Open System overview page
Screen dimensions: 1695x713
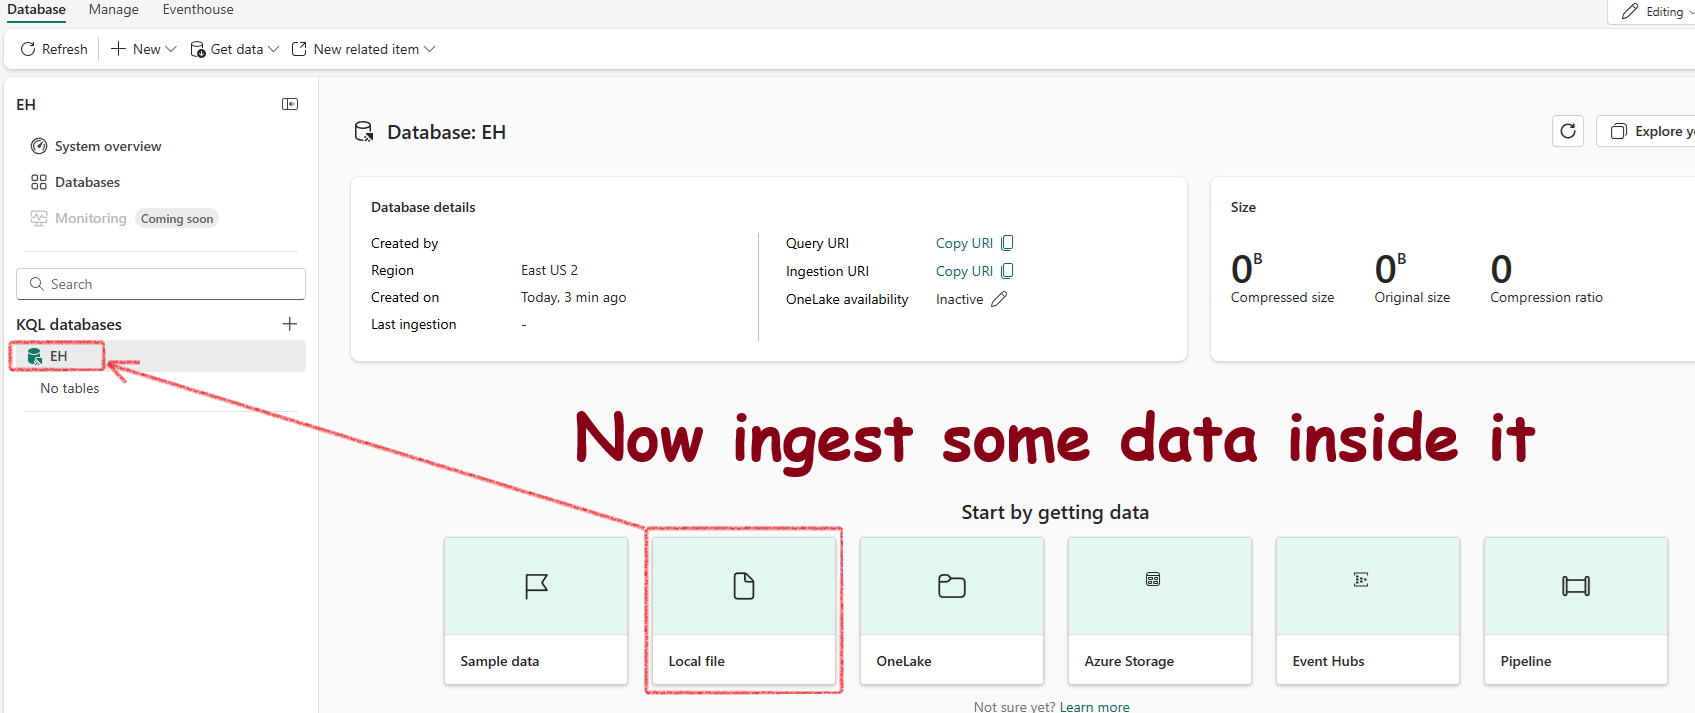tap(96, 146)
